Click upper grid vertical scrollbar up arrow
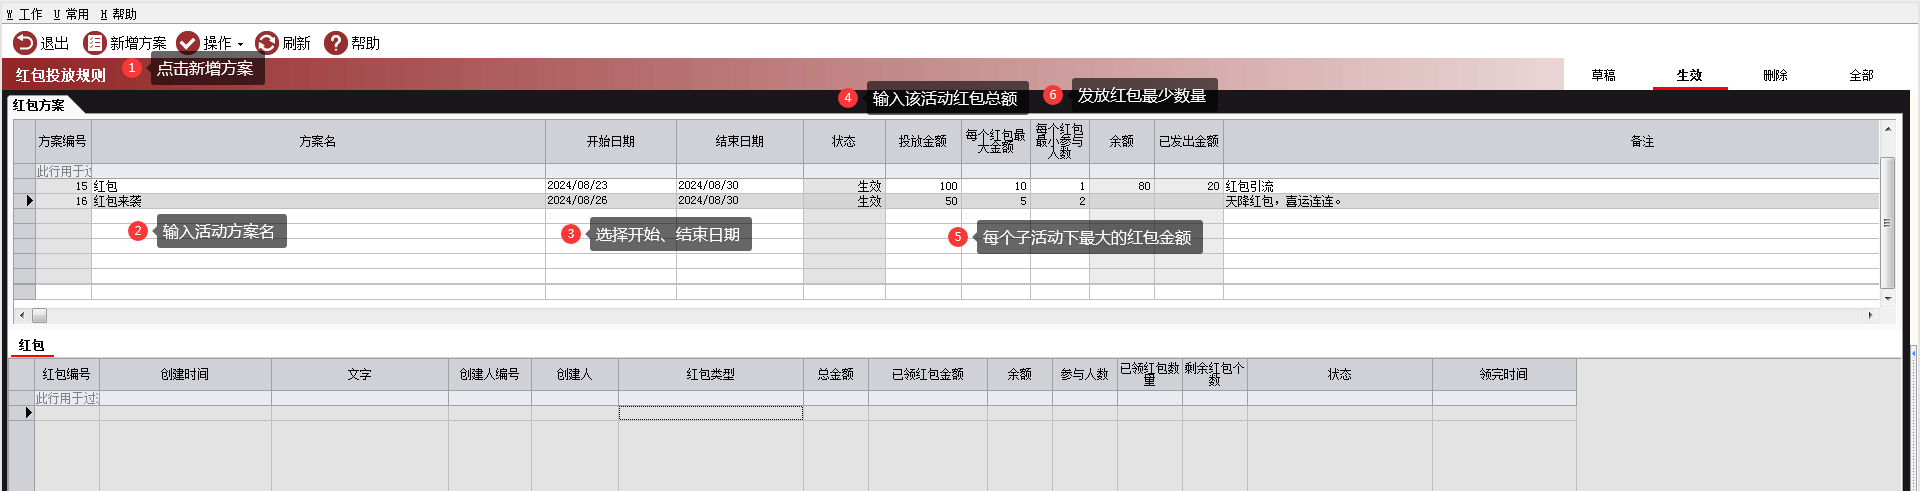1920x491 pixels. [1888, 129]
